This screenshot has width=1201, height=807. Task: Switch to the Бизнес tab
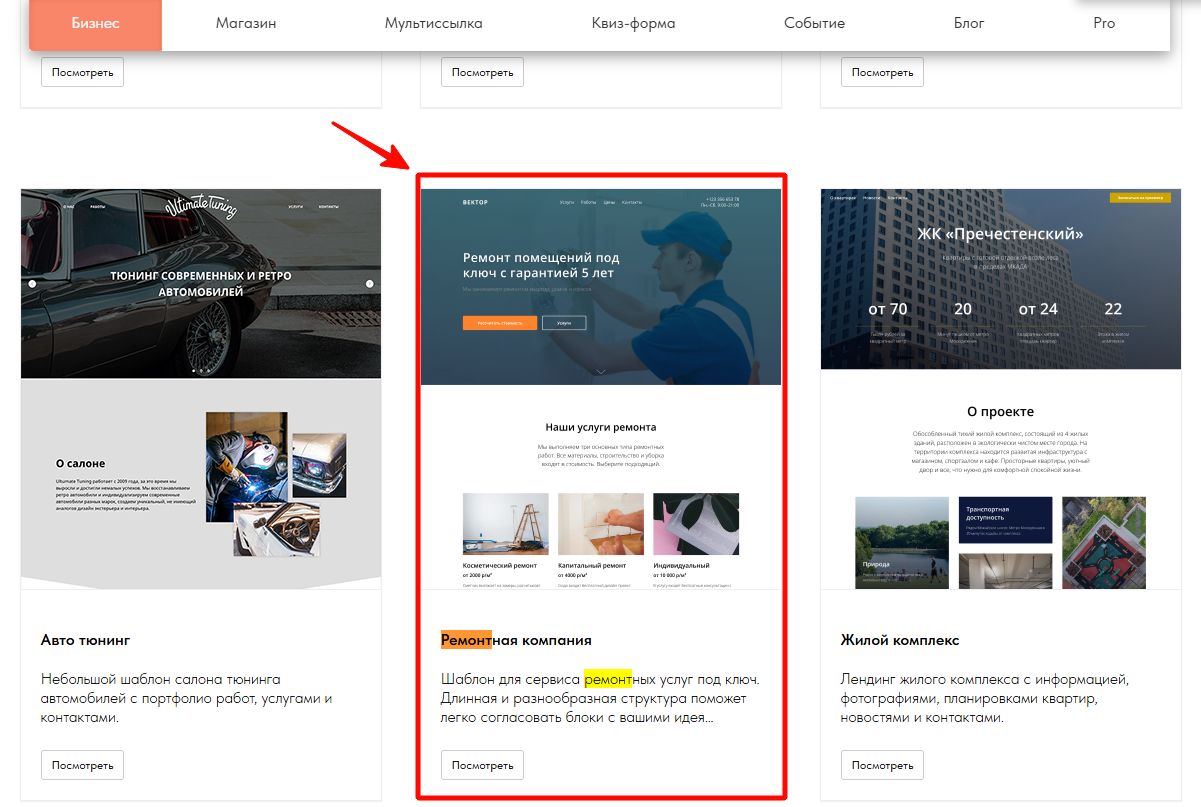[95, 23]
